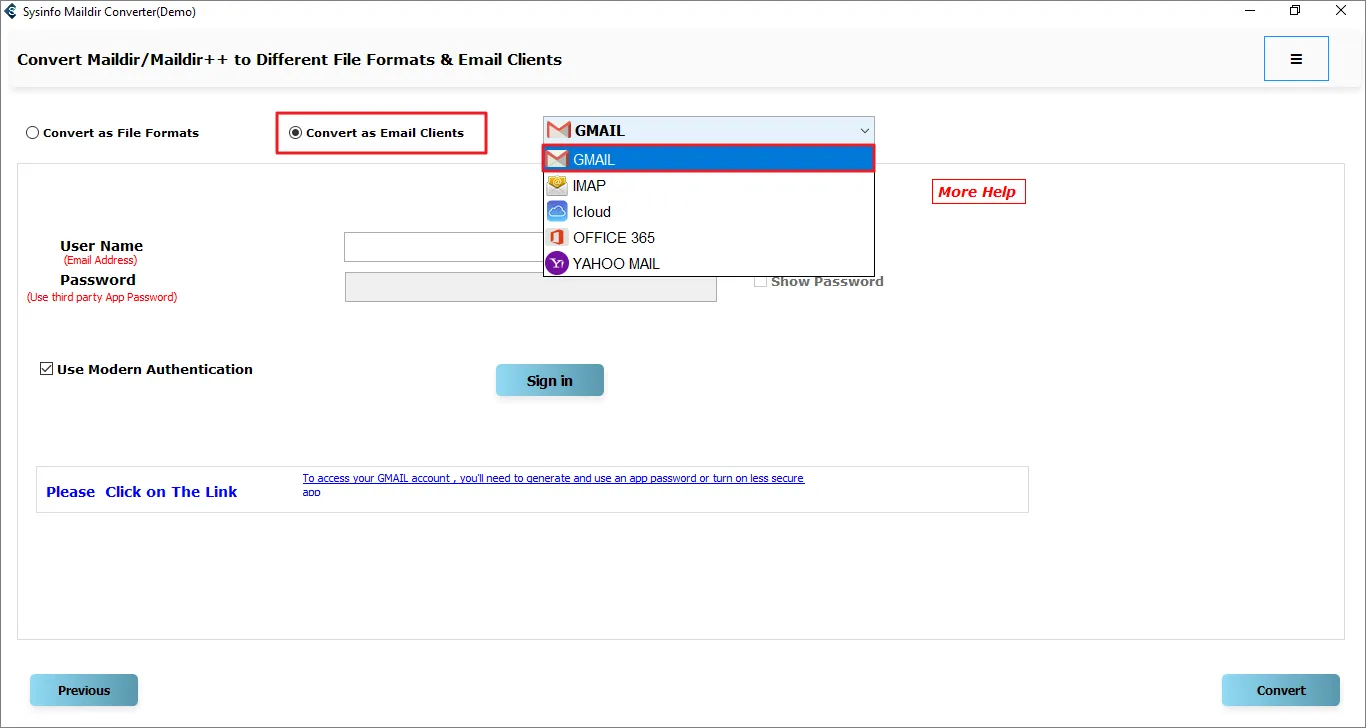Screen dimensions: 1366x728
Task: Click the Sysinfo app logo icon
Action: pyautogui.click(x=11, y=12)
